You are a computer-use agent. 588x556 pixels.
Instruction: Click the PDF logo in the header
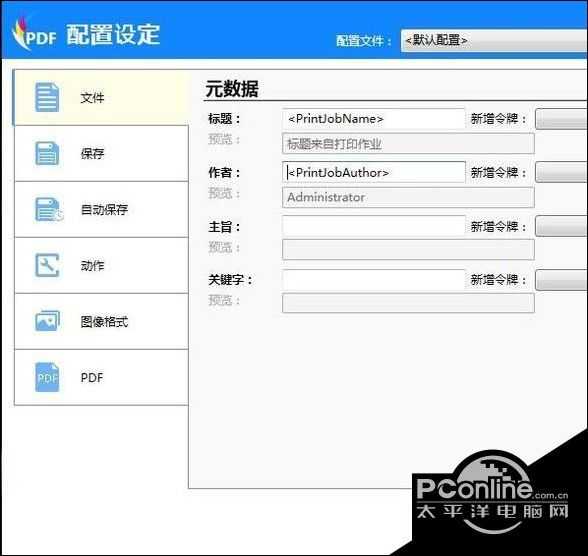(x=34, y=34)
